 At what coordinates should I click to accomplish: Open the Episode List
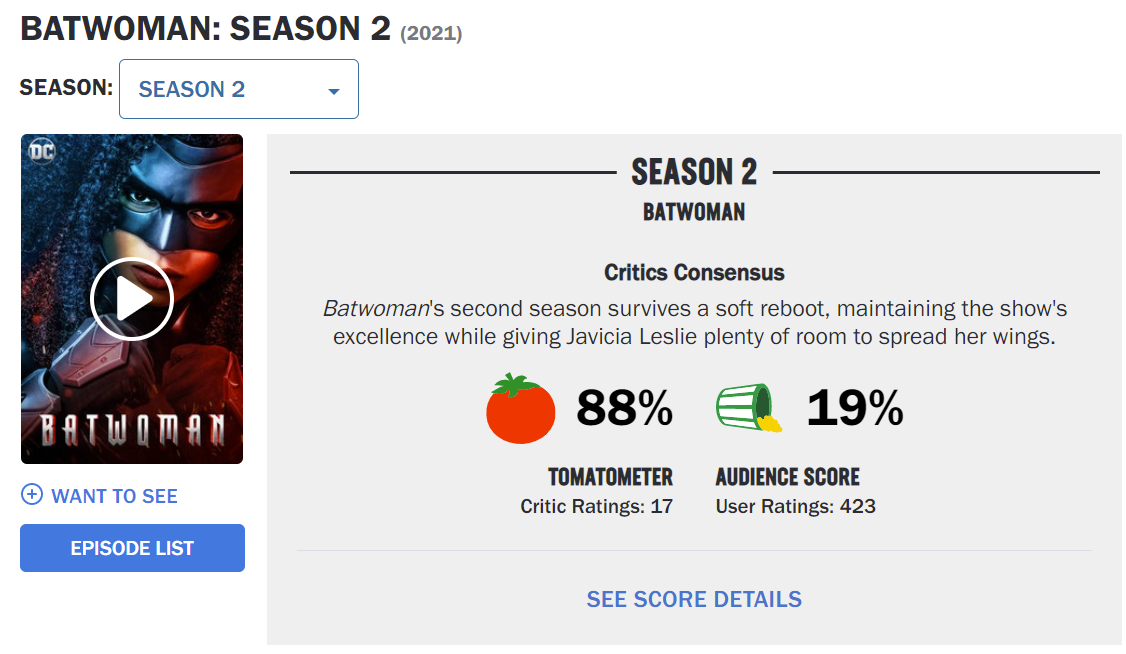coord(132,548)
